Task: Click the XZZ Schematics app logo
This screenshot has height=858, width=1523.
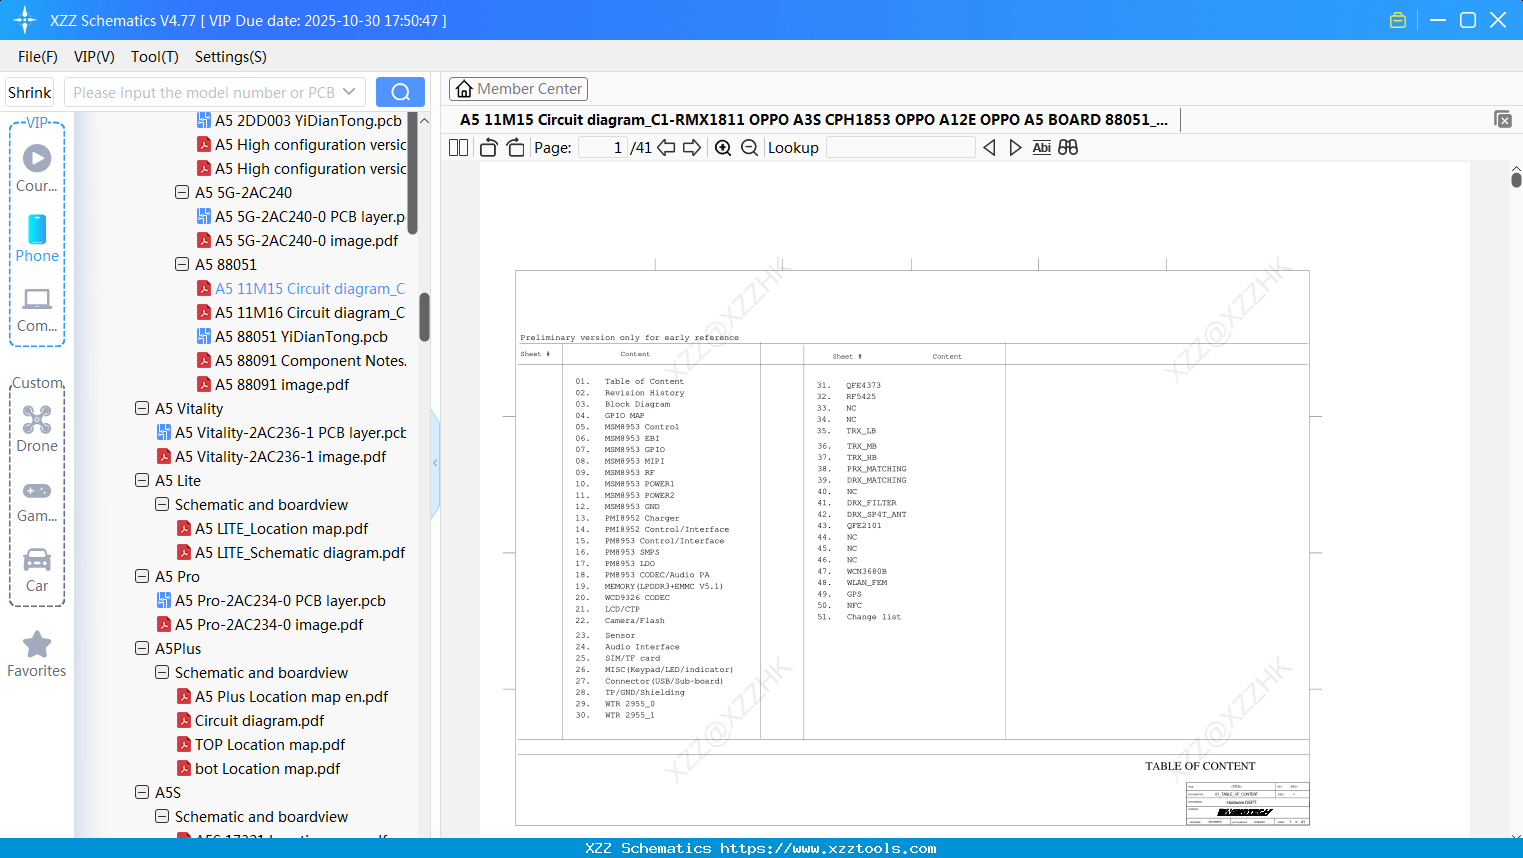Action: pyautogui.click(x=25, y=20)
